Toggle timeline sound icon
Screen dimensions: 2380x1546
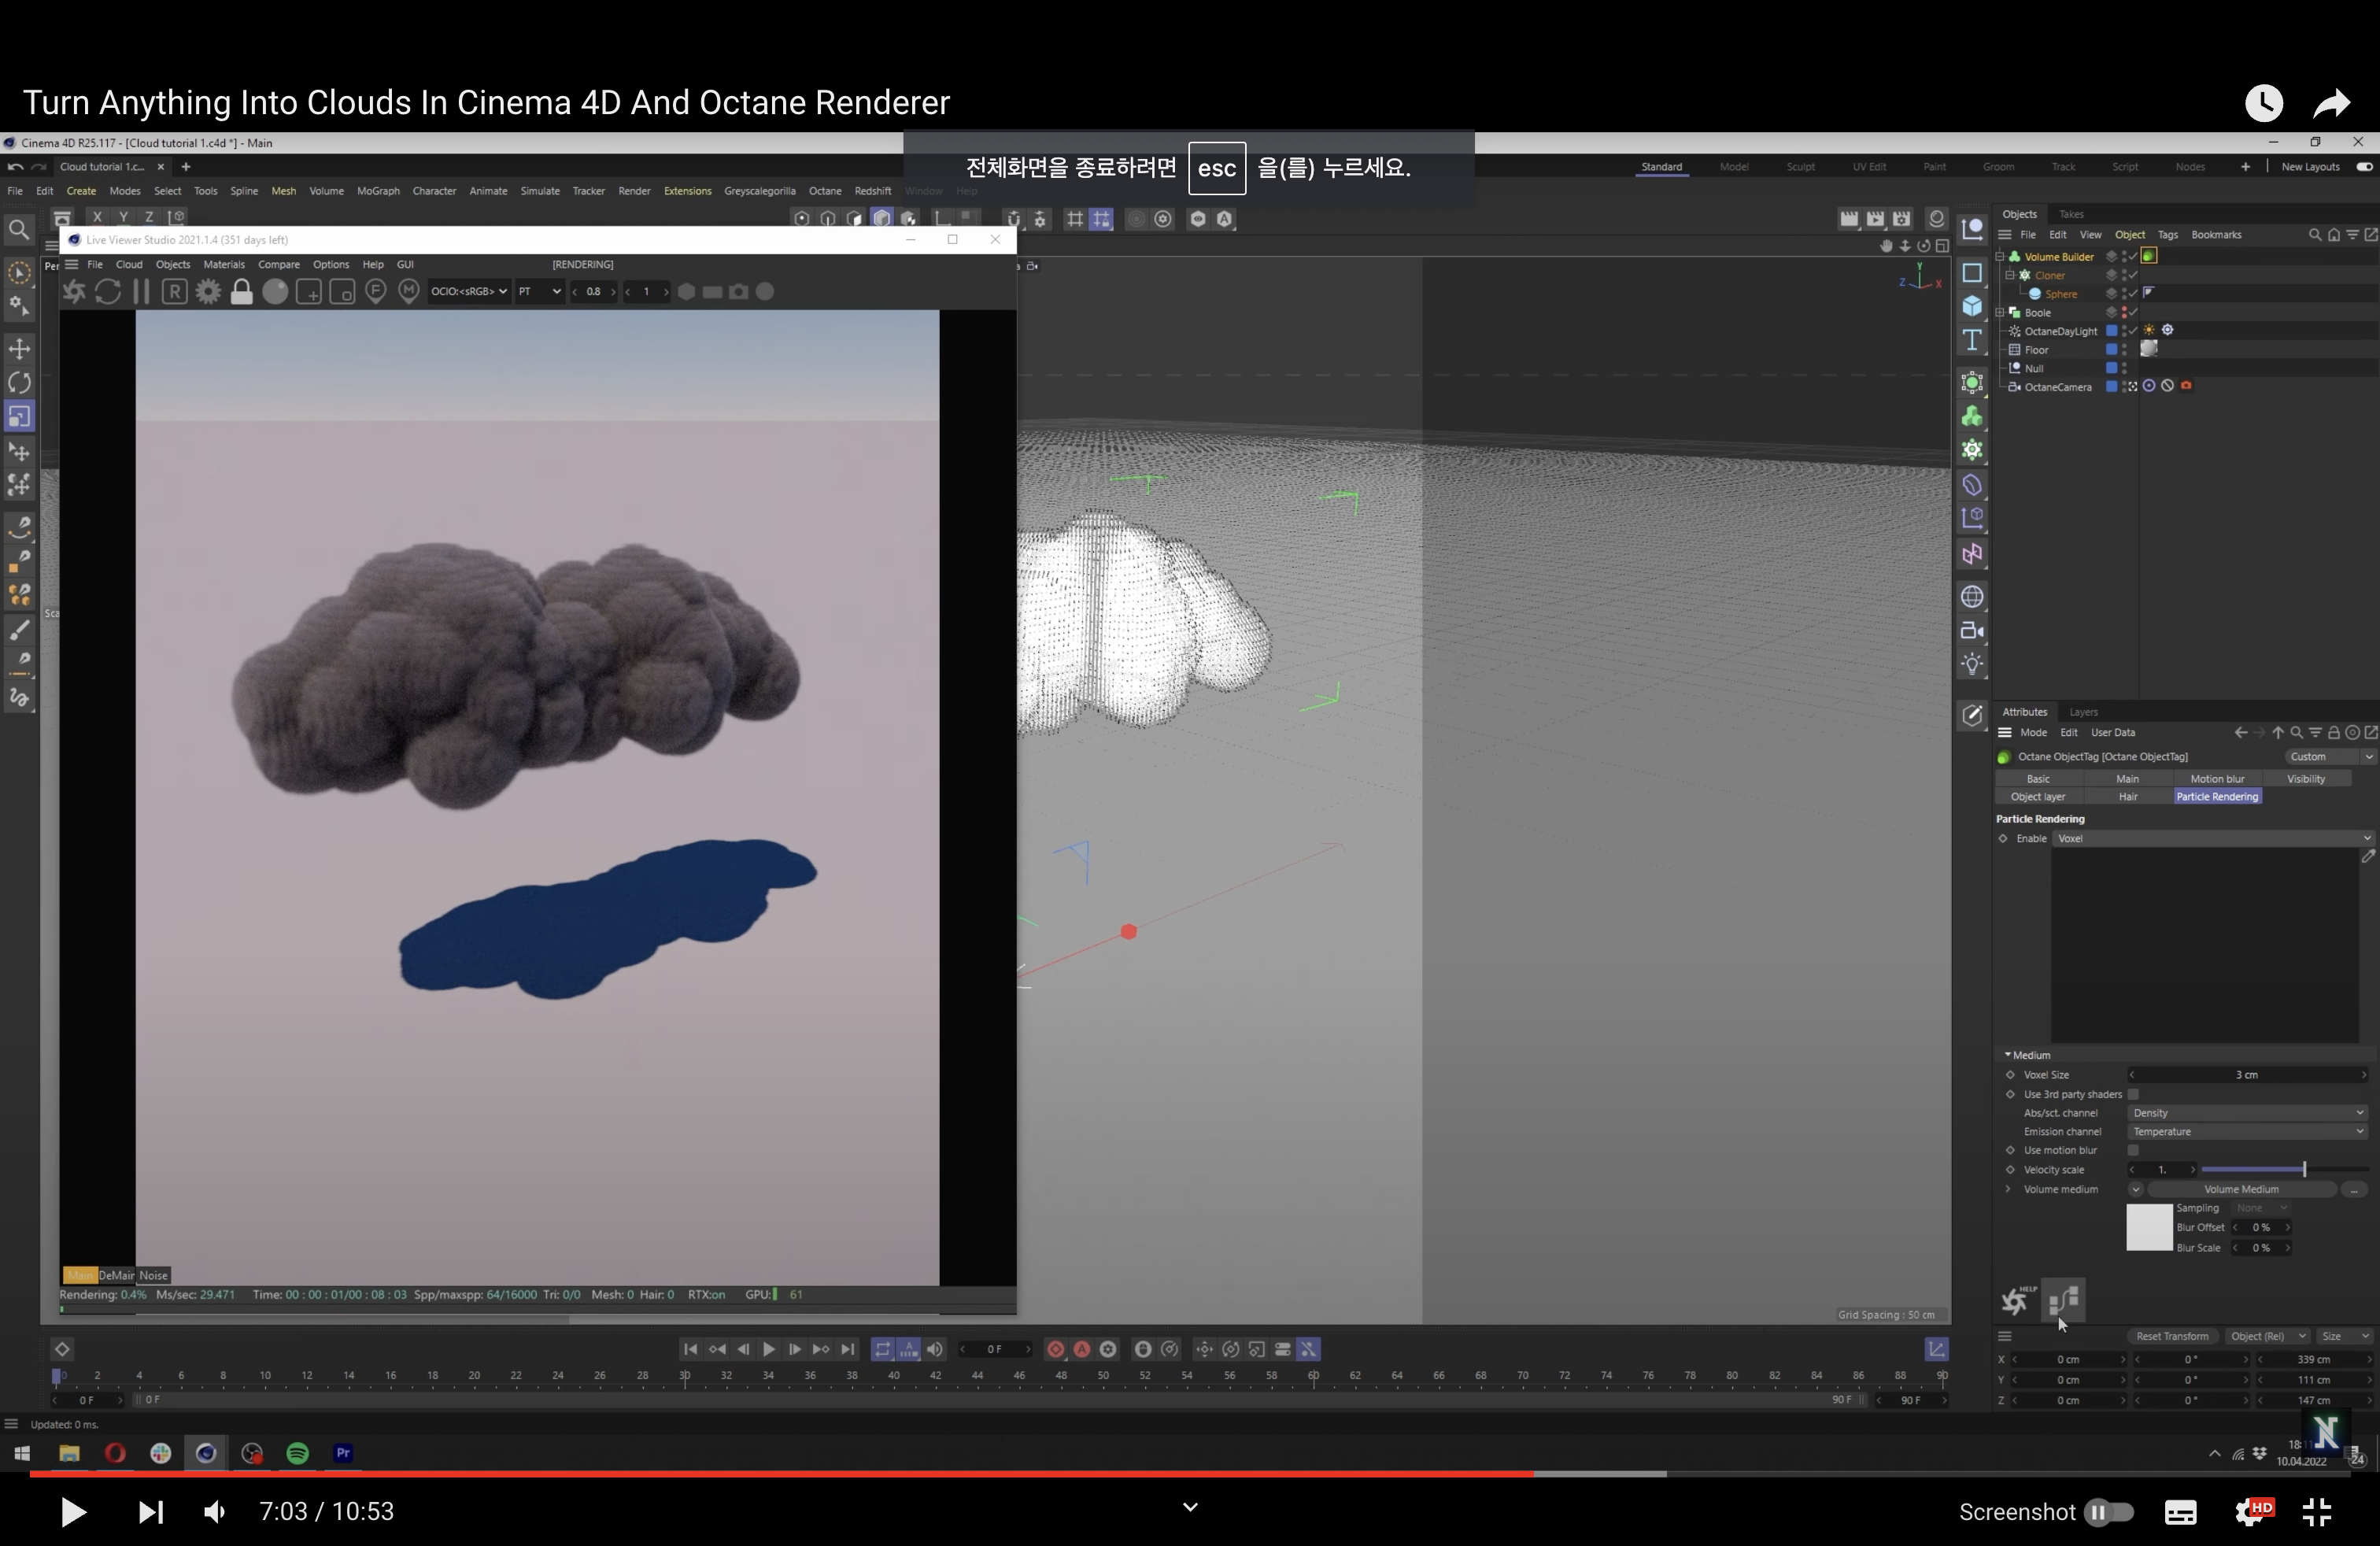tap(934, 1349)
